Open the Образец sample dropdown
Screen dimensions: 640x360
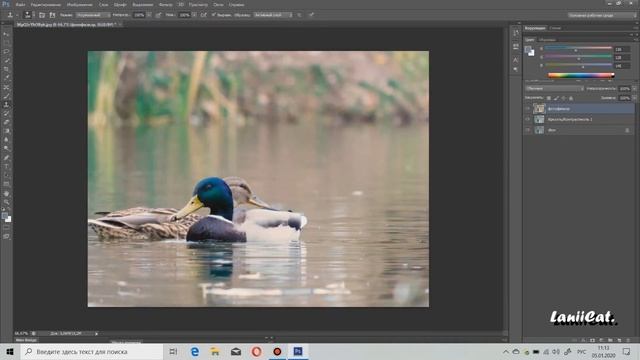click(273, 15)
